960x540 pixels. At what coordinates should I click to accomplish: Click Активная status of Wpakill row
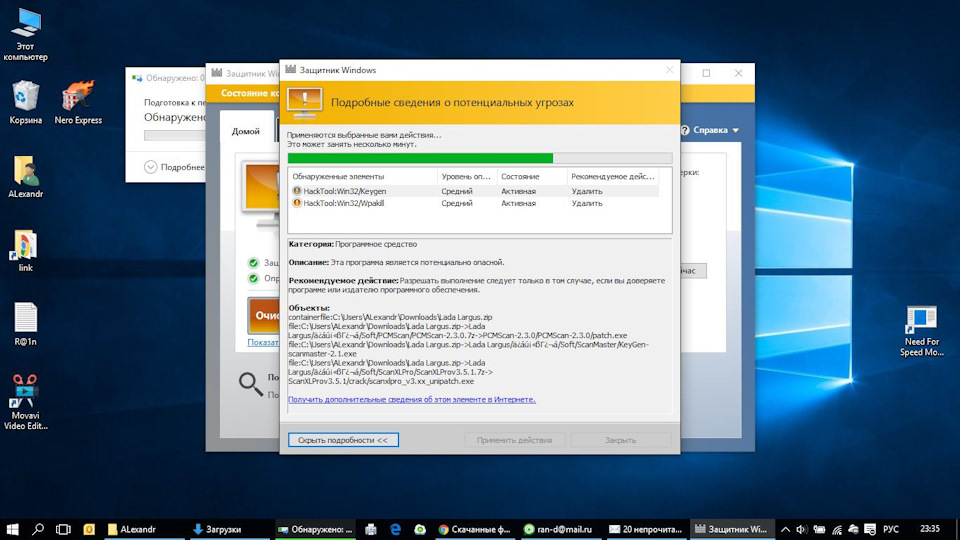(x=518, y=203)
